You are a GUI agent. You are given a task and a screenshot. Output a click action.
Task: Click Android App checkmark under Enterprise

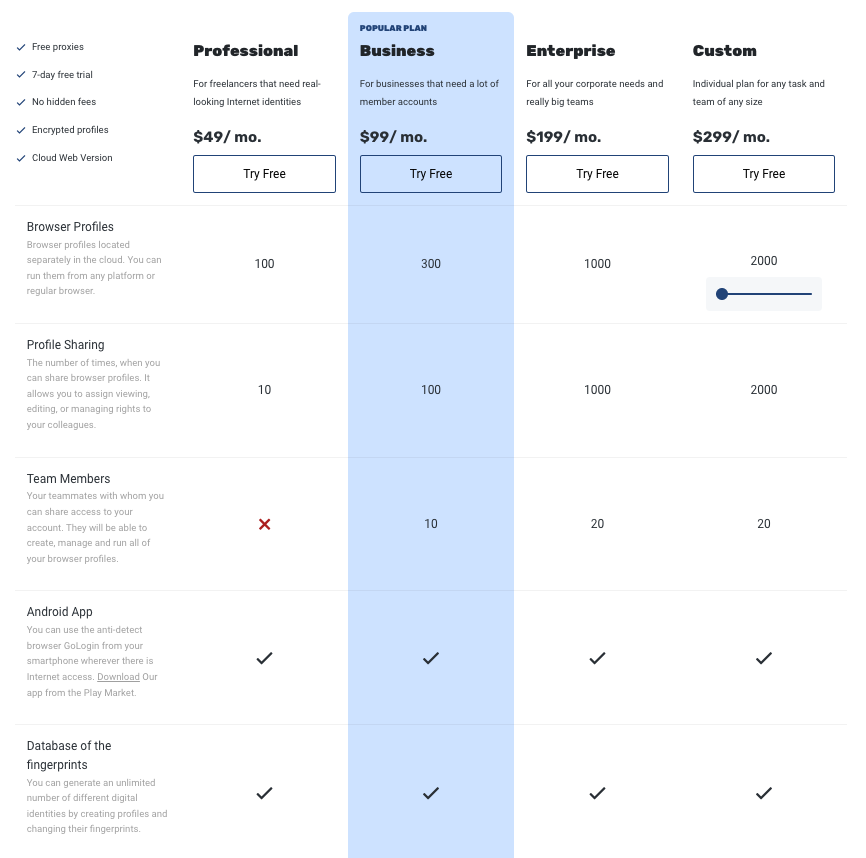[x=597, y=658]
